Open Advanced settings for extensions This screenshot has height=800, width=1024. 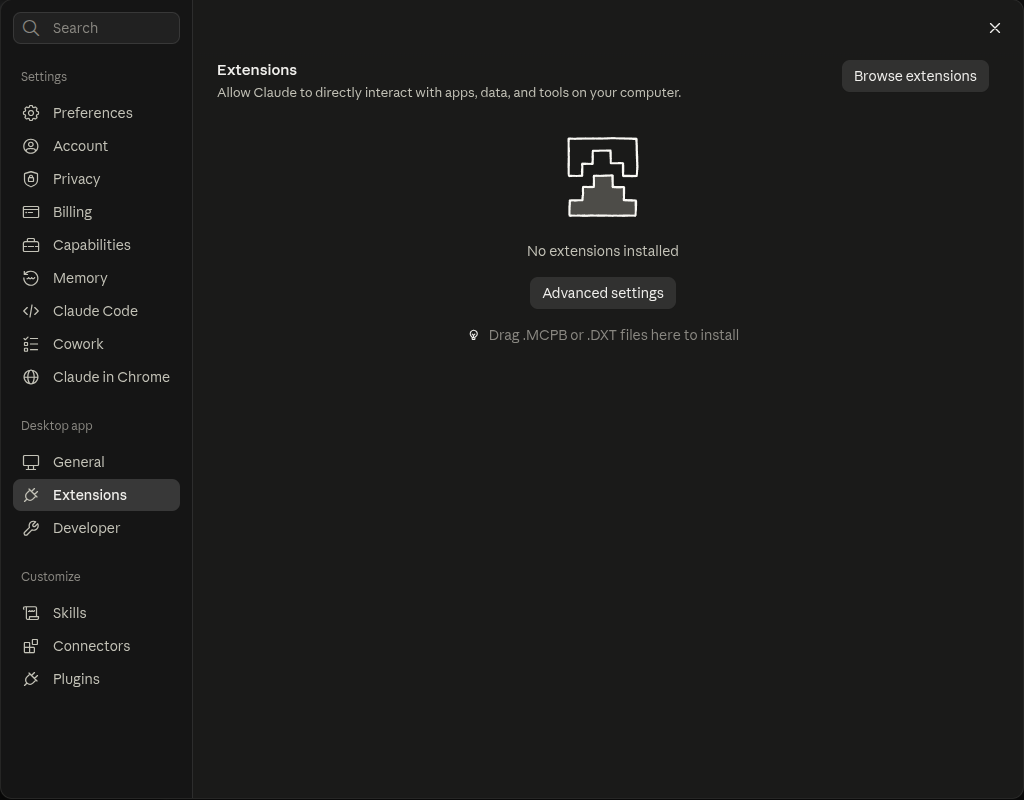click(x=603, y=293)
